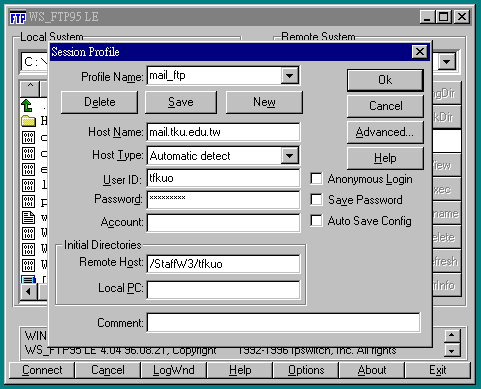Delete the mail_ftp profile
Image resolution: width=481 pixels, height=389 pixels.
pyautogui.click(x=99, y=102)
